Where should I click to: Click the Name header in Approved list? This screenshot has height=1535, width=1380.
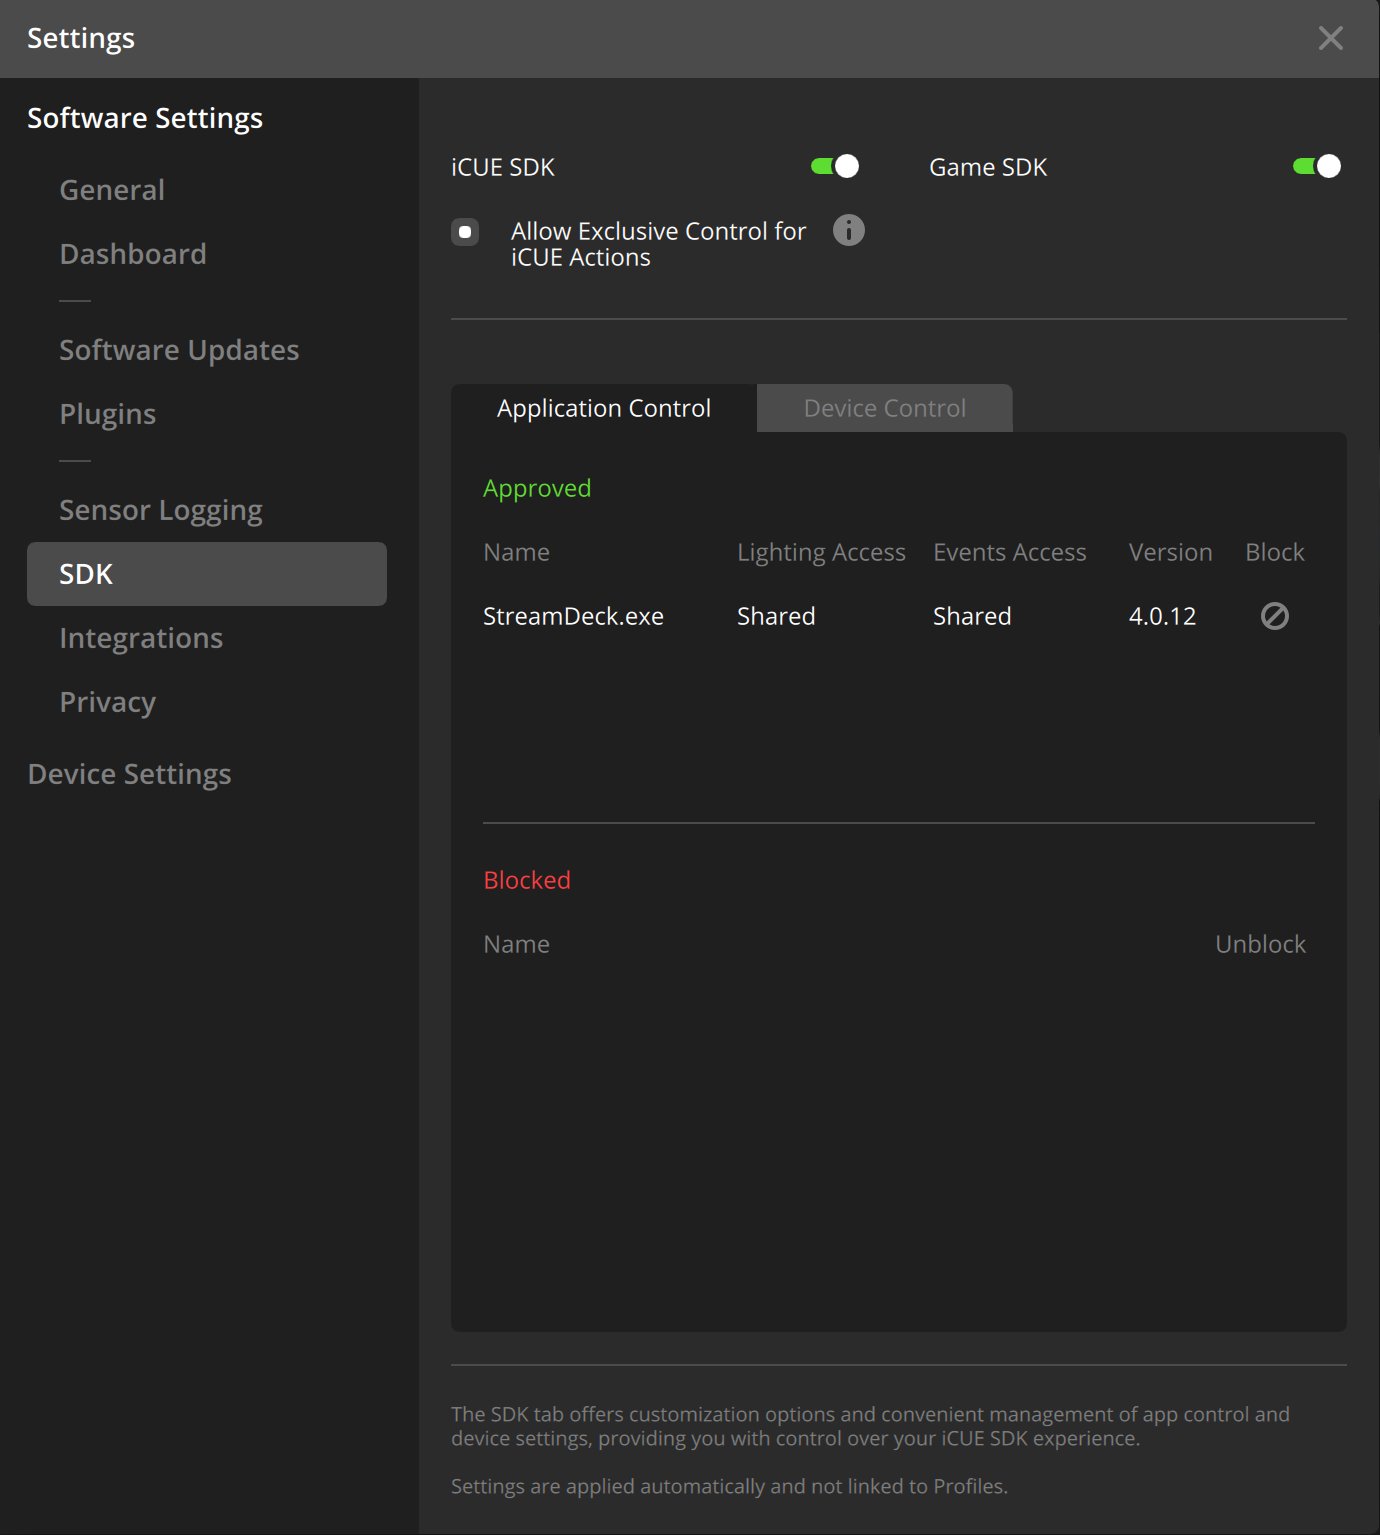coord(516,552)
